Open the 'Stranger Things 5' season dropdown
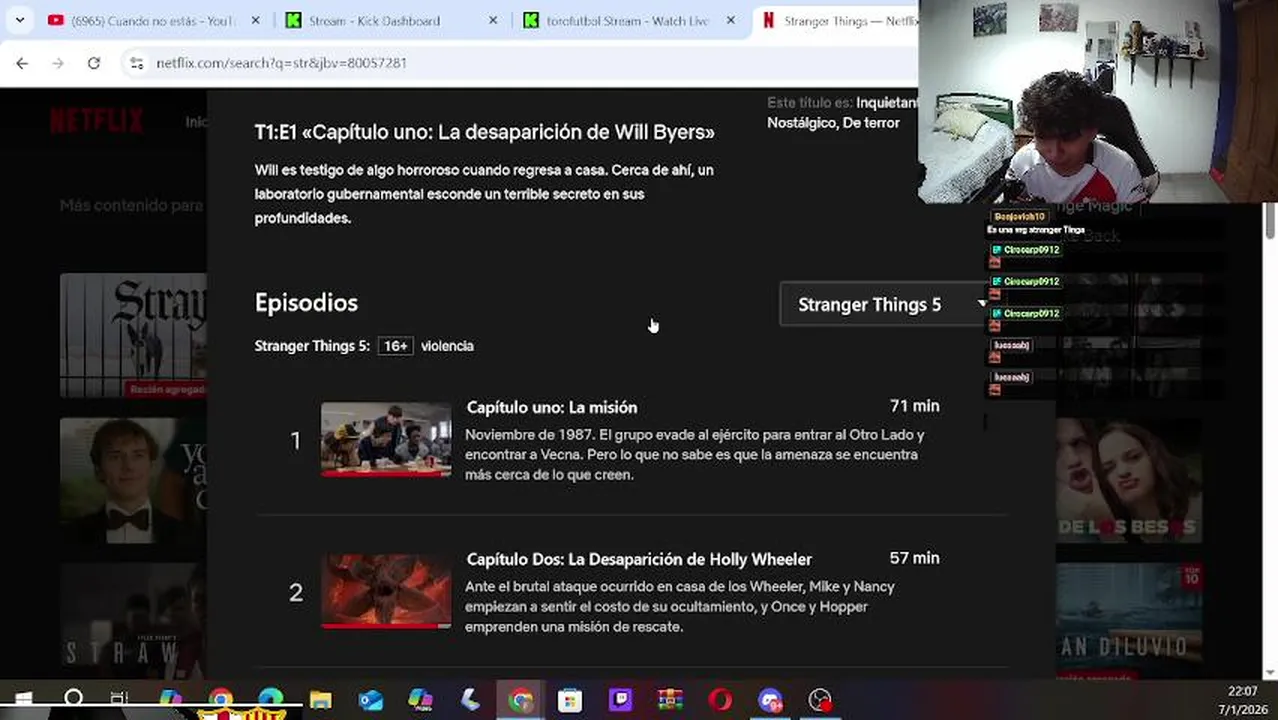This screenshot has width=1278, height=720. [884, 304]
